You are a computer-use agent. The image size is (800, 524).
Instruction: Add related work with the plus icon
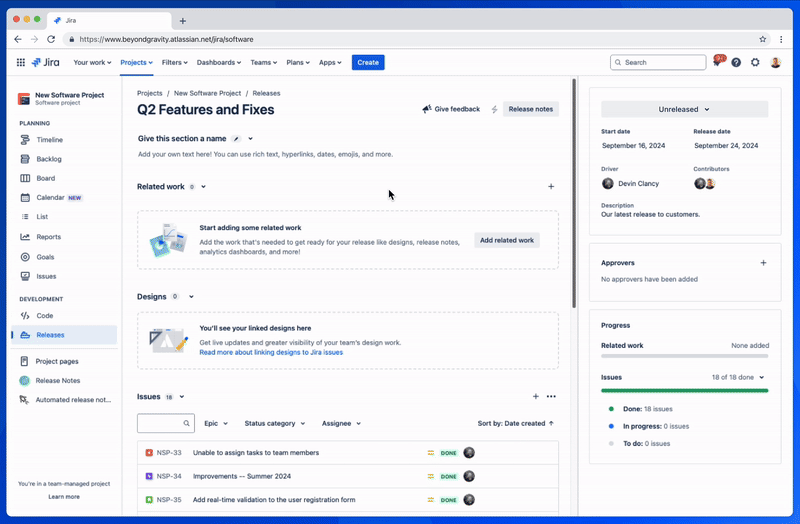[x=551, y=187]
